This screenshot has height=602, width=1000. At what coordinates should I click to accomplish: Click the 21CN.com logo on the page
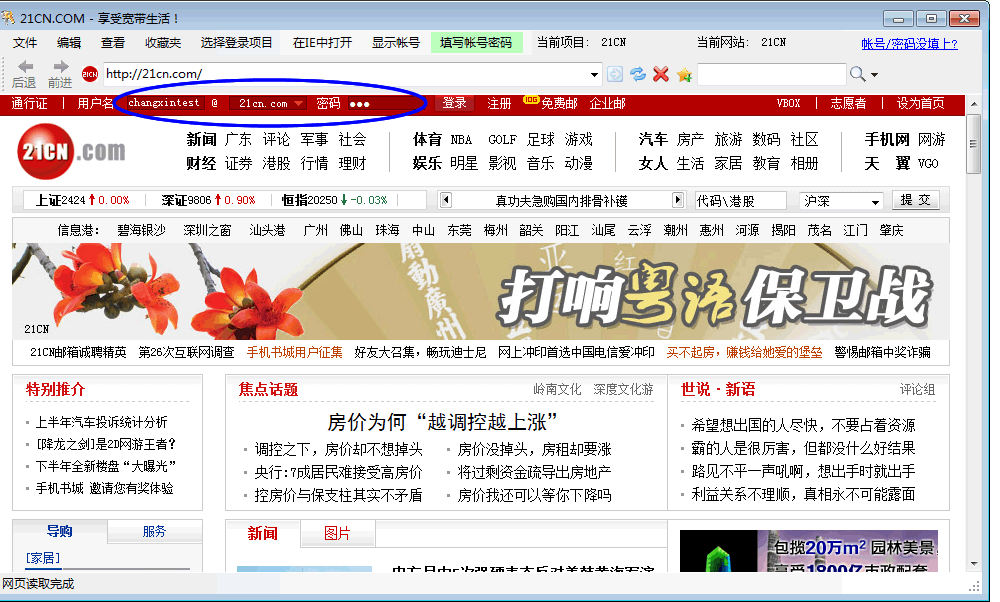[71, 151]
